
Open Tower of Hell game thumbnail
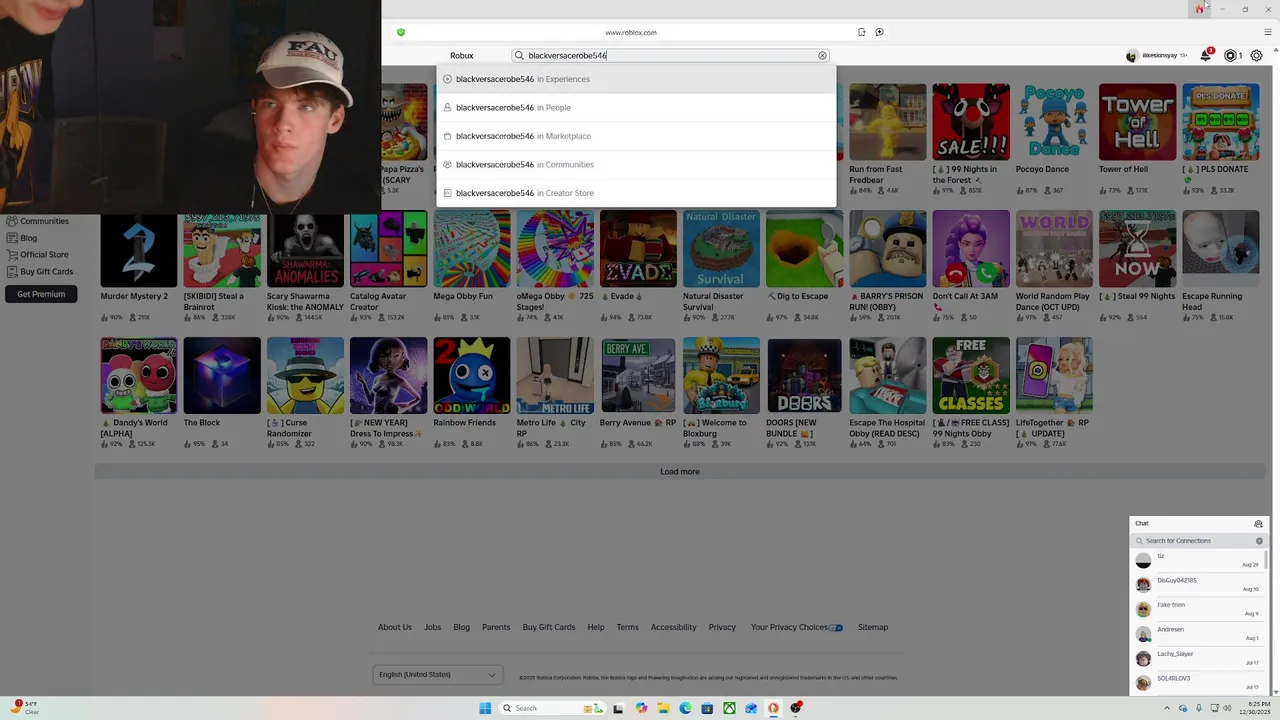[x=1137, y=122]
